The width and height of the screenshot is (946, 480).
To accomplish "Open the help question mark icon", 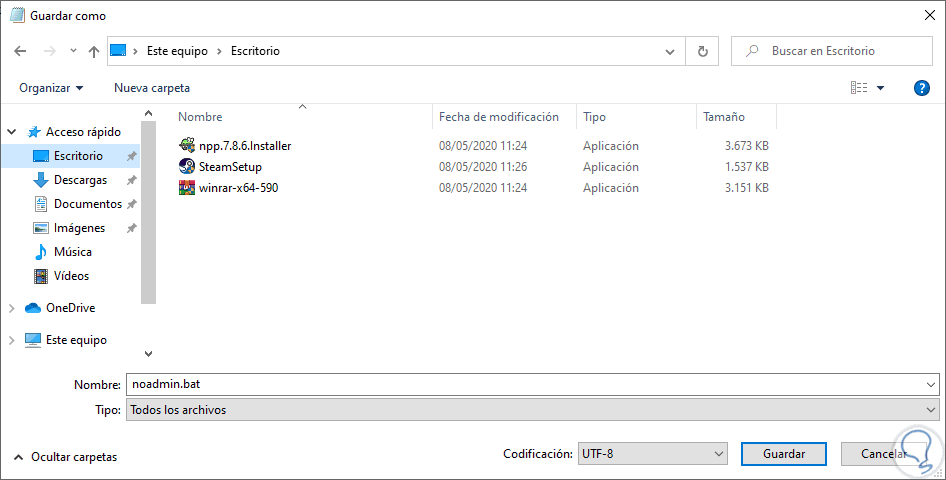I will (922, 88).
